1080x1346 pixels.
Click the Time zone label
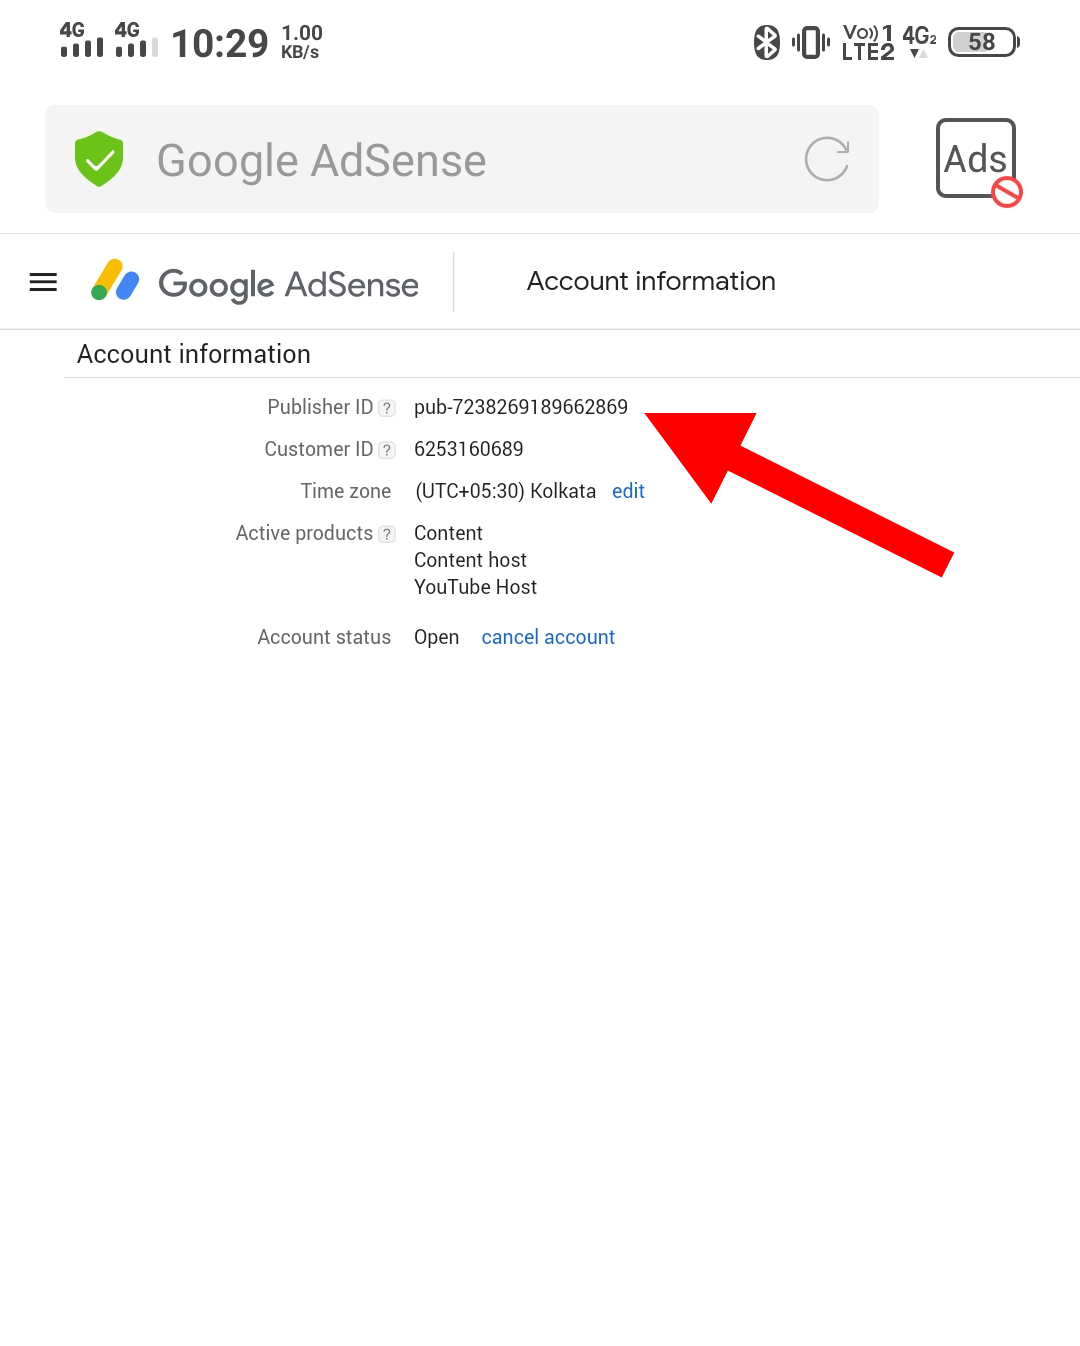[346, 491]
